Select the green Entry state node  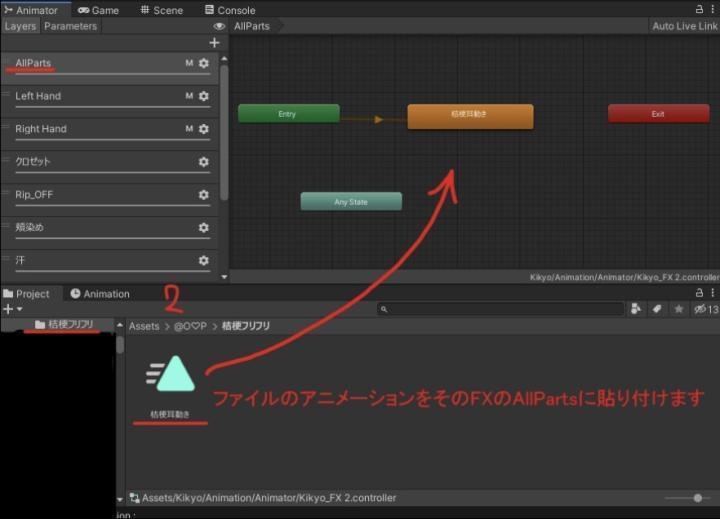(289, 113)
